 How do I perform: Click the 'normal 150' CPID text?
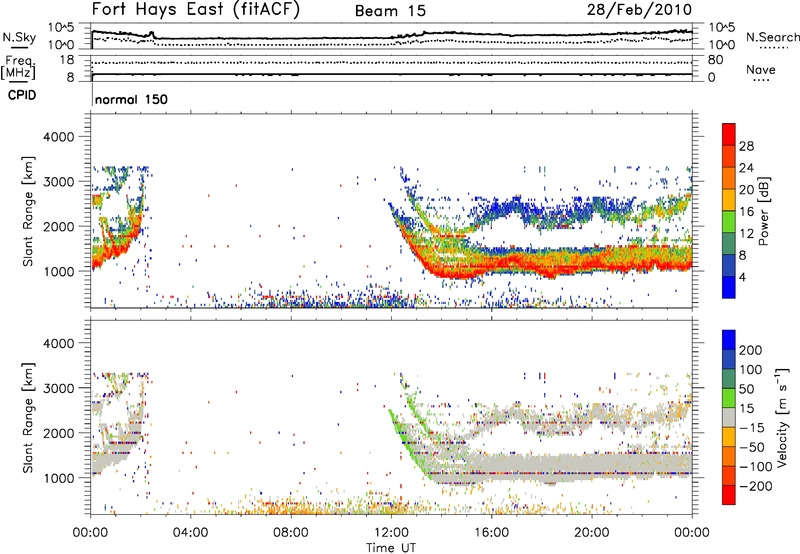click(131, 99)
